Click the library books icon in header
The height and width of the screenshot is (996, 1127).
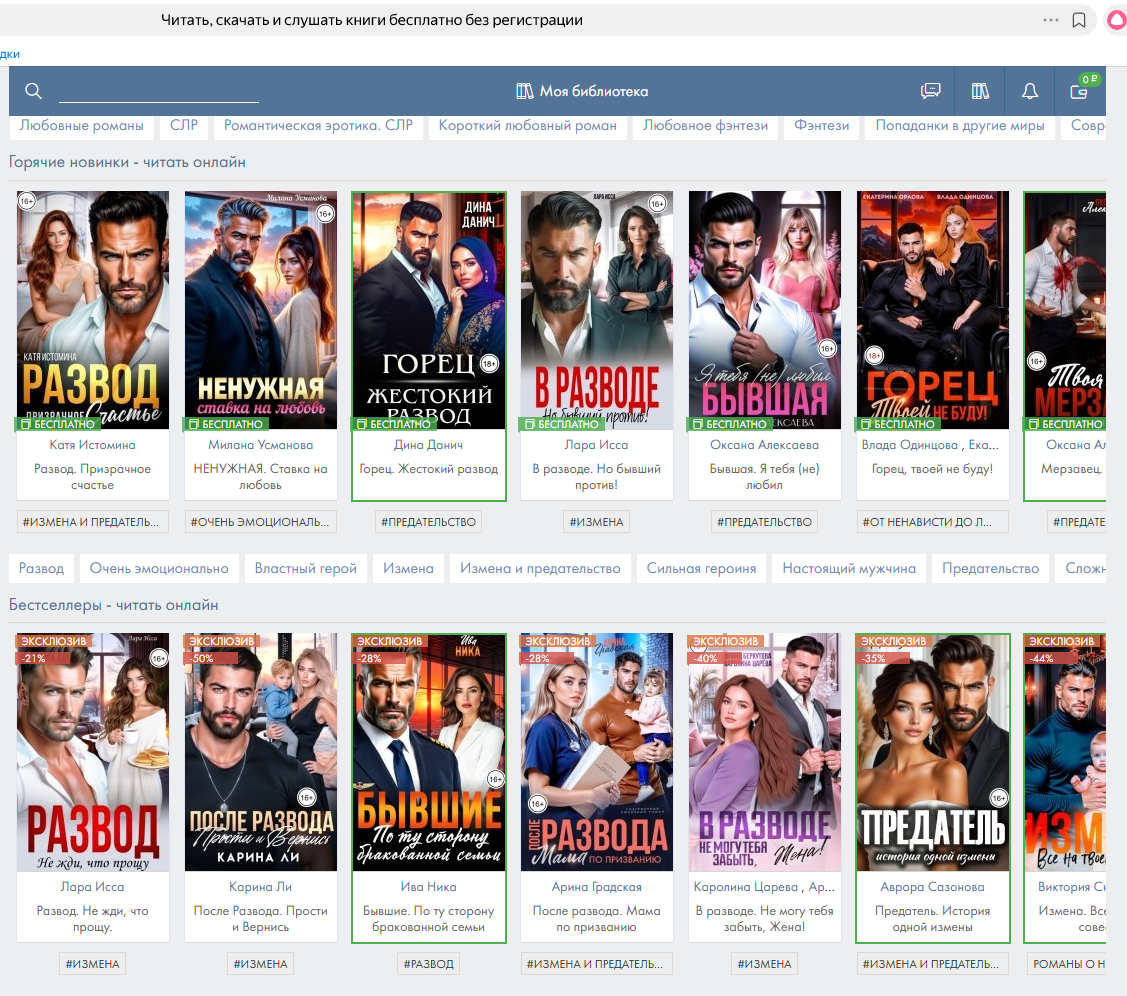(x=980, y=91)
